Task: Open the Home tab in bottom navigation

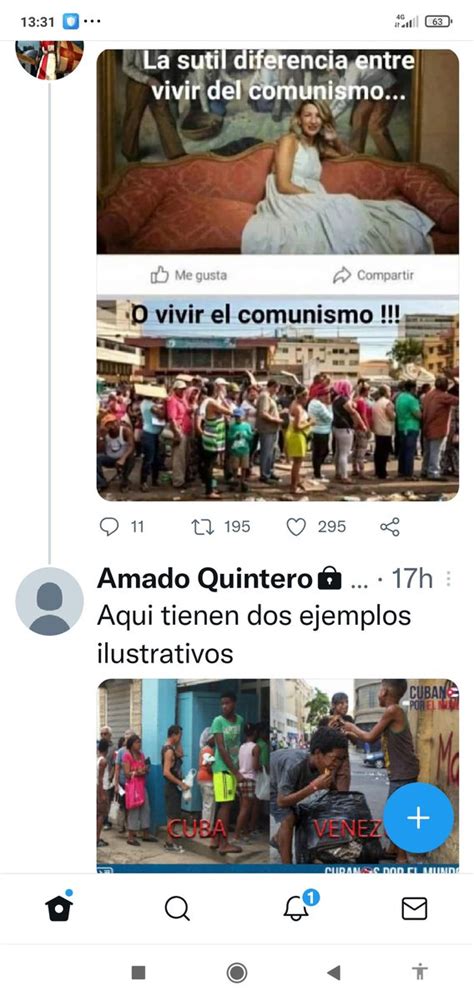Action: point(59,907)
